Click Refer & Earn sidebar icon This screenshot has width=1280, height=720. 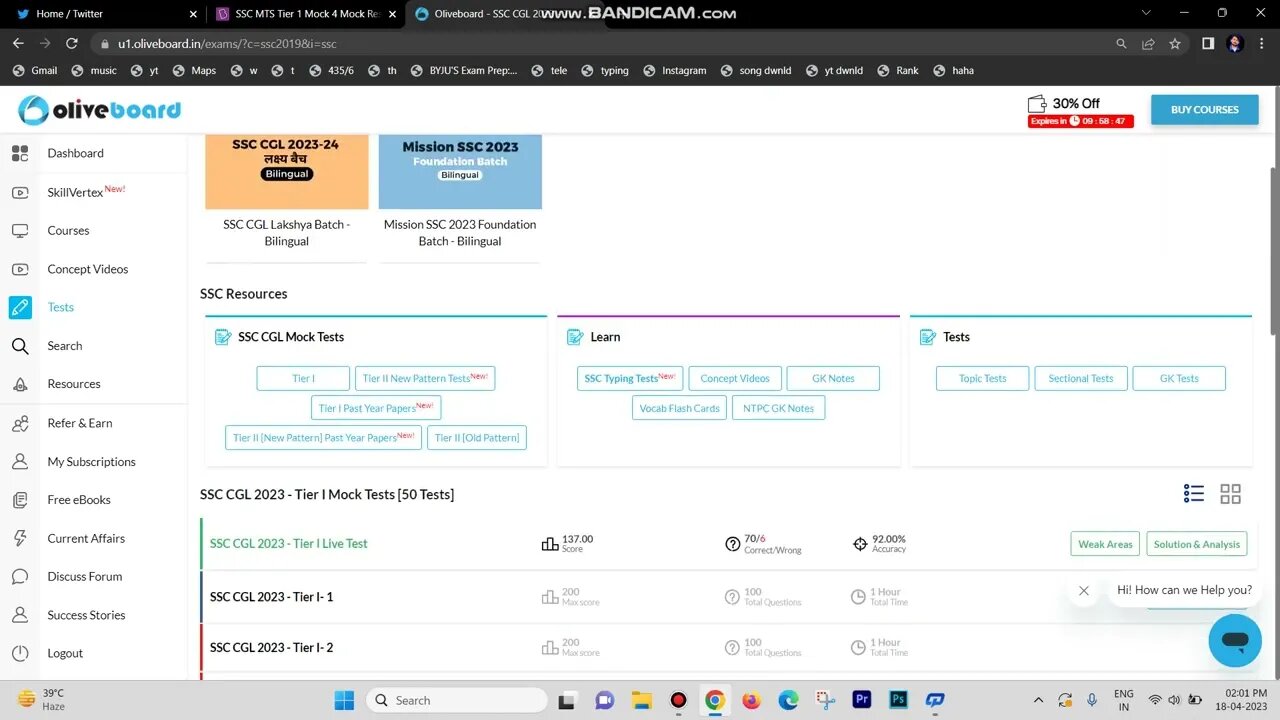coord(20,423)
